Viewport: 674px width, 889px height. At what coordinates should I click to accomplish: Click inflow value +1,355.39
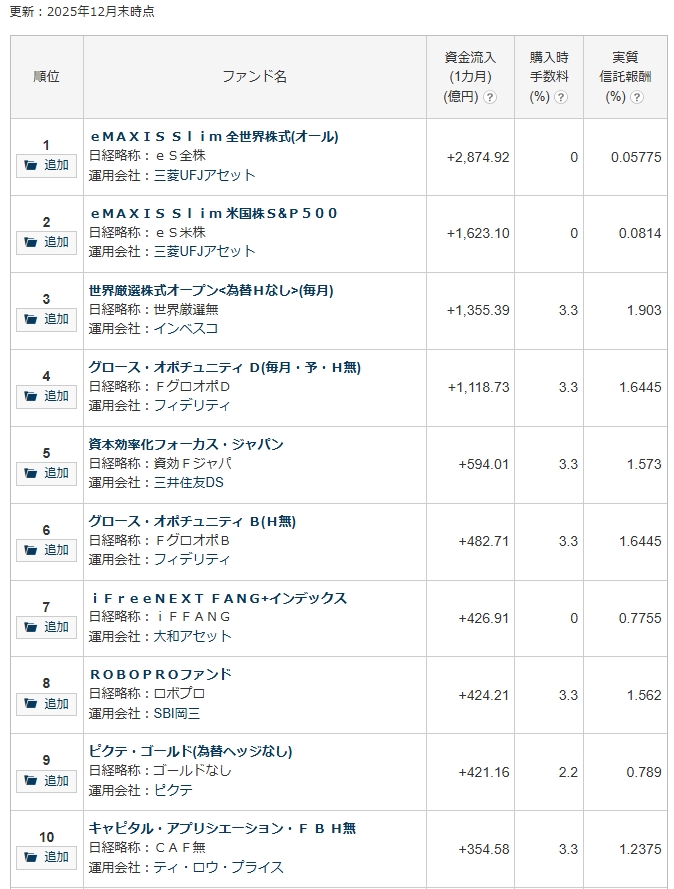478,311
